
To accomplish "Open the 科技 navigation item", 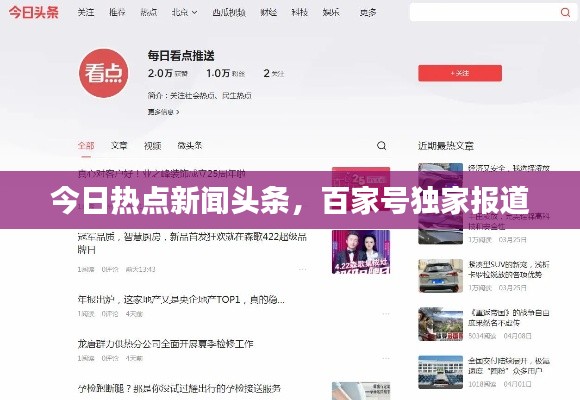I will [300, 12].
